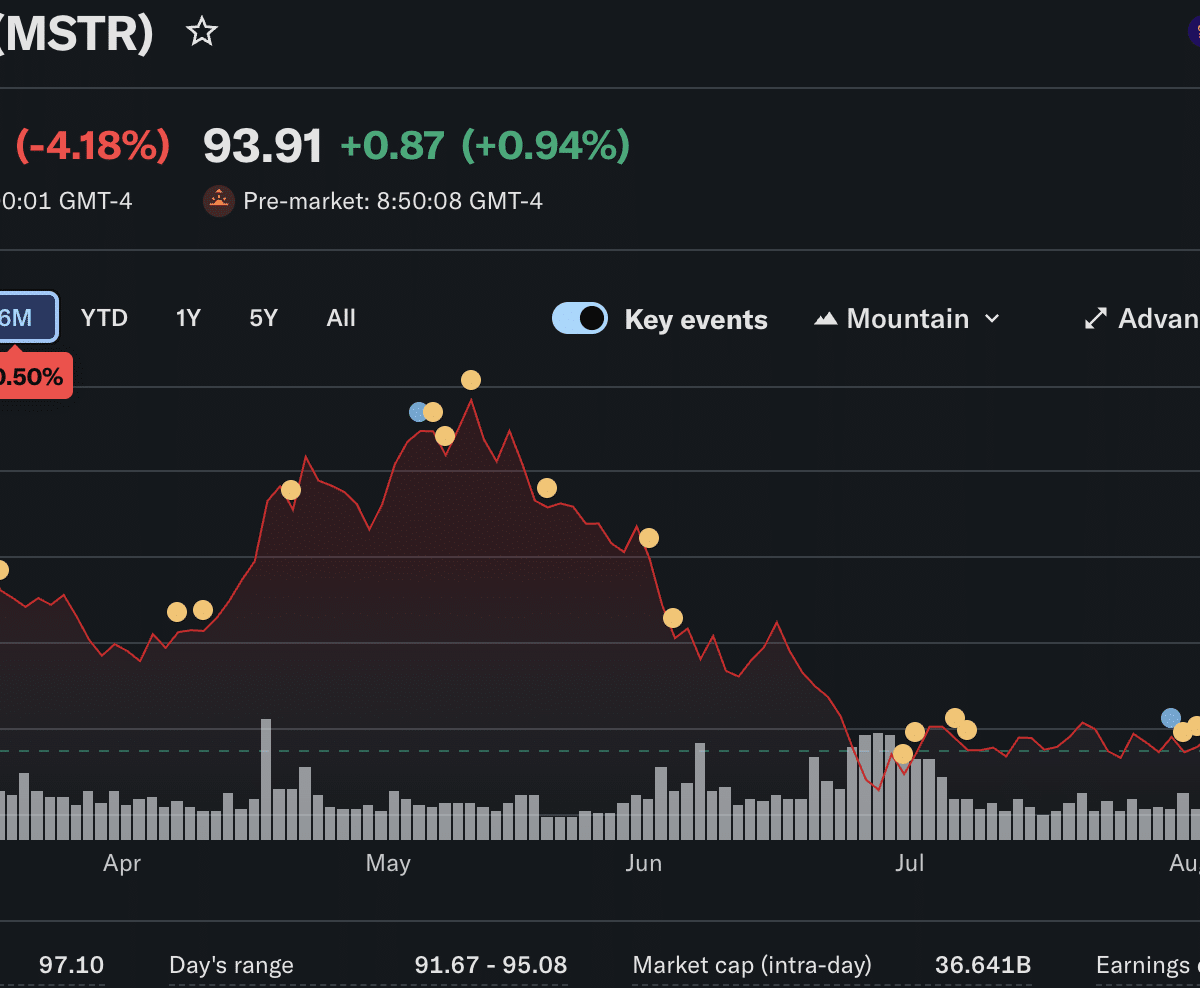1200x988 pixels.
Task: Click the green +0.87 change value
Action: pyautogui.click(x=392, y=146)
